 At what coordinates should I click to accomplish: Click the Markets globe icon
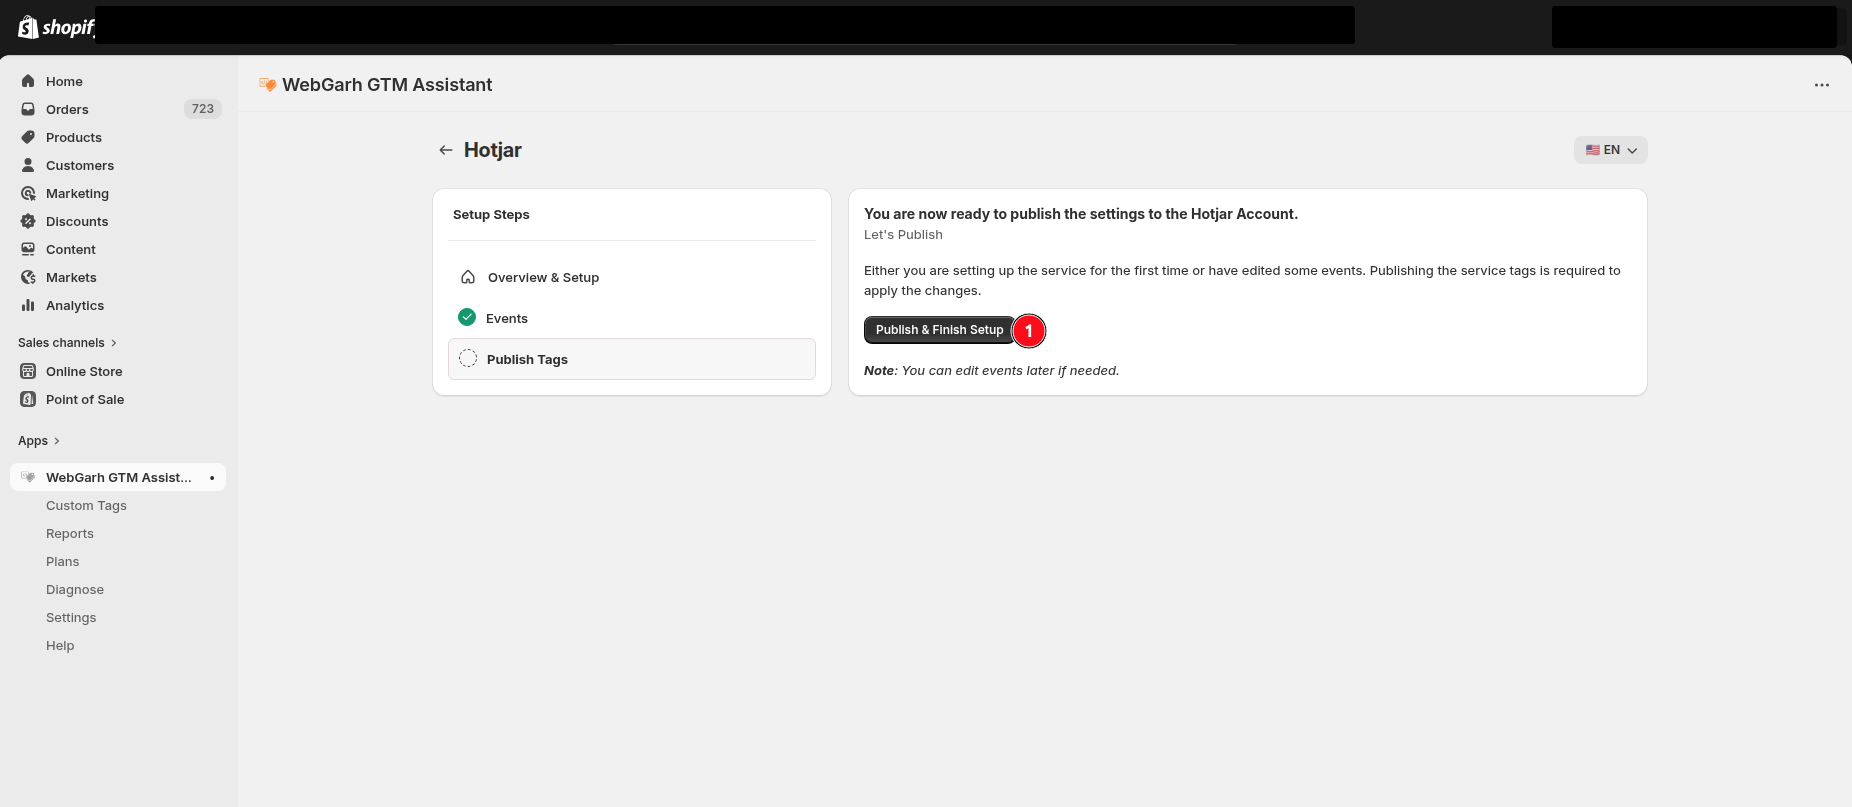tap(28, 277)
